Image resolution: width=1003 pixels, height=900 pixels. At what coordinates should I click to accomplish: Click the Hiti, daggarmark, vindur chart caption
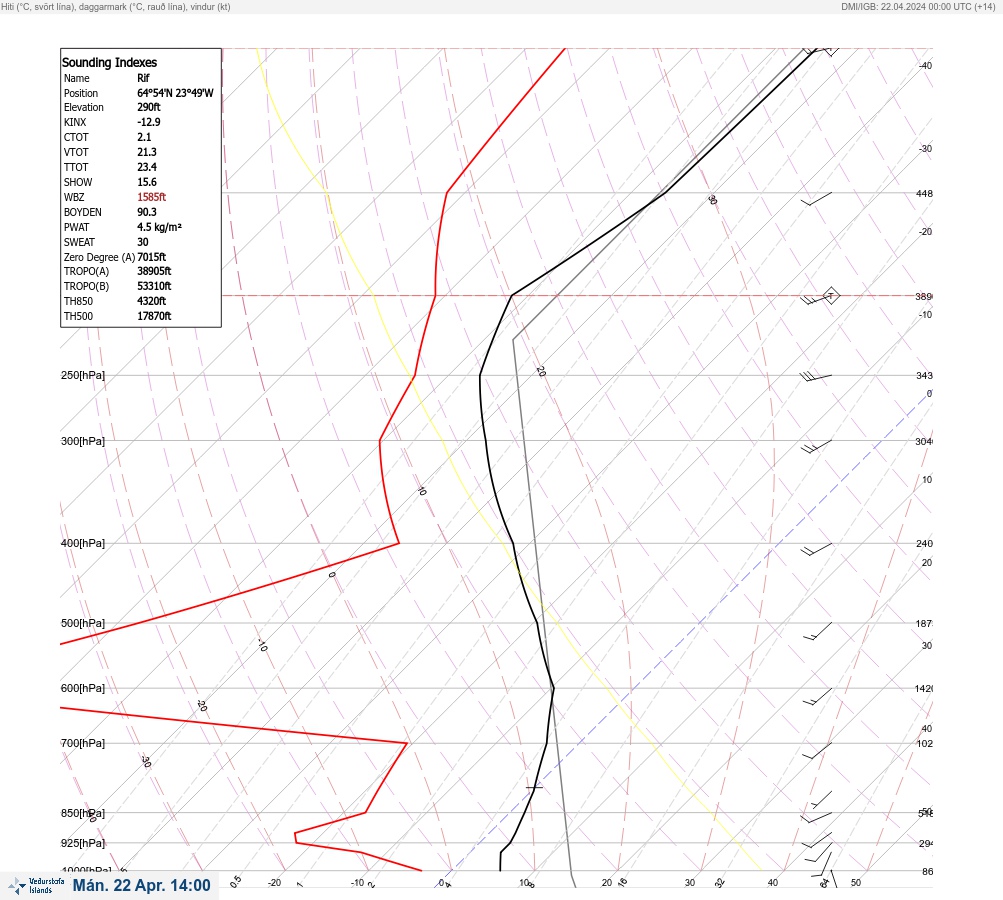[116, 6]
